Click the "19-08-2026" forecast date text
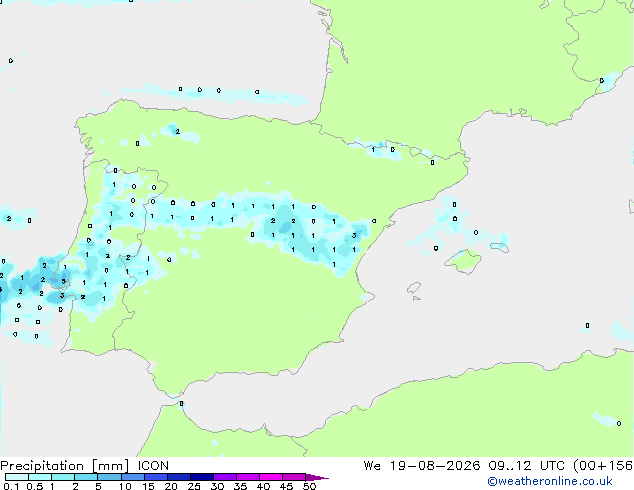This screenshot has height=490, width=634. coord(435,466)
